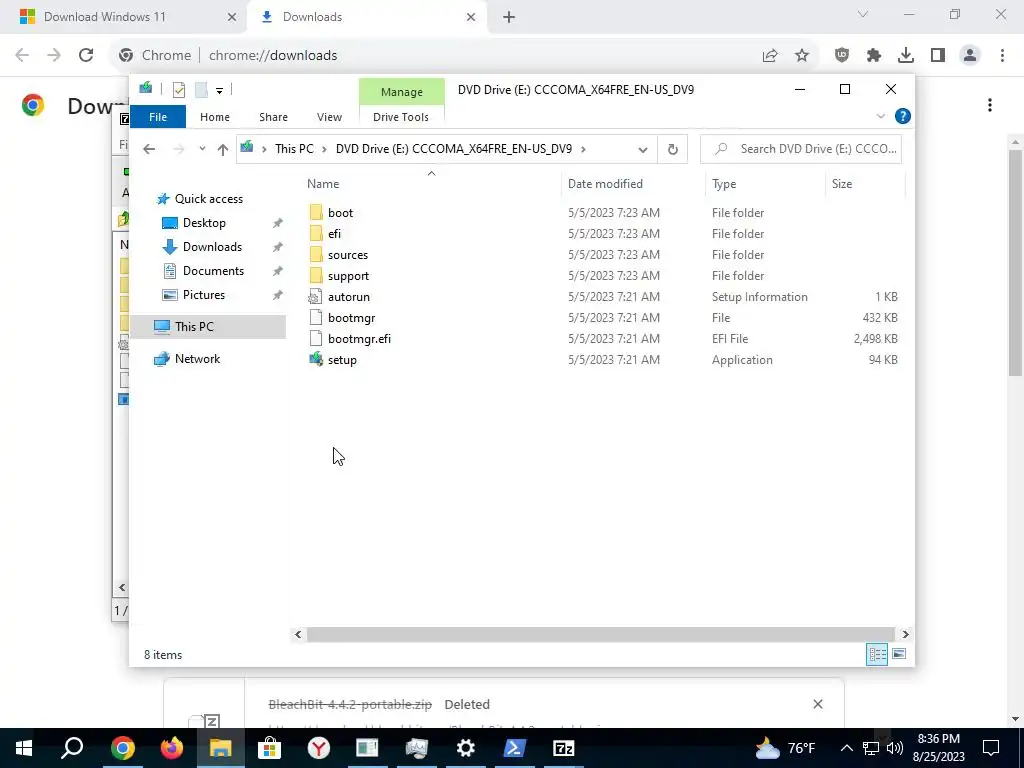Switch to details view layout
Image resolution: width=1024 pixels, height=768 pixels.
pyautogui.click(x=876, y=654)
